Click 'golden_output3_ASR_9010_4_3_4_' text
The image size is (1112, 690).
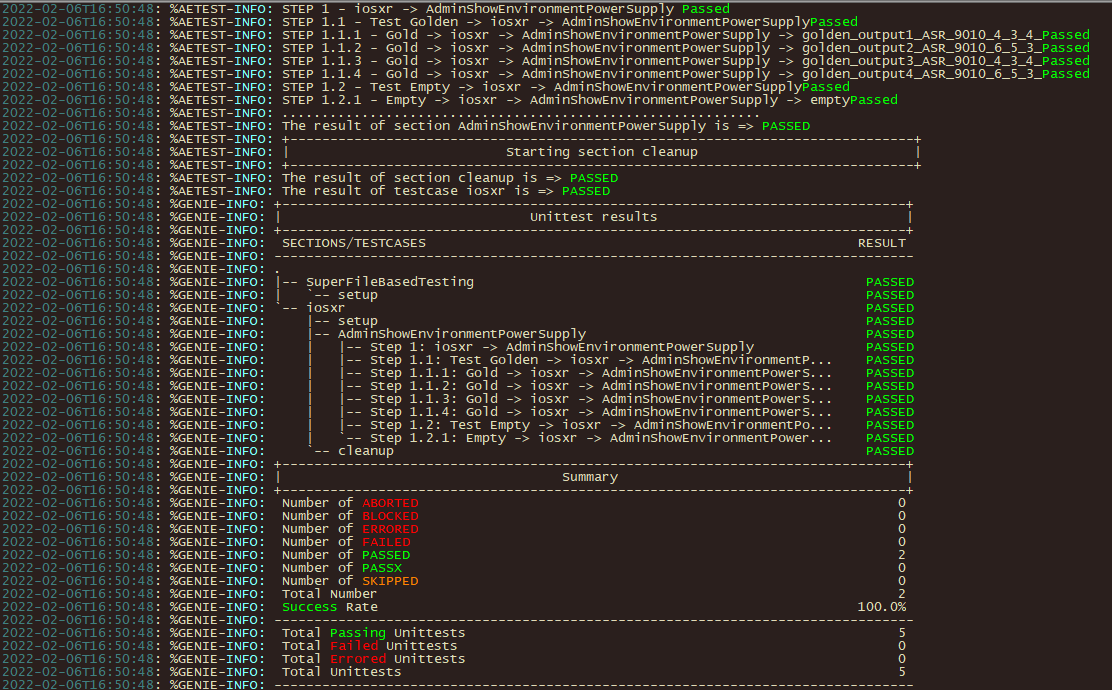point(921,61)
